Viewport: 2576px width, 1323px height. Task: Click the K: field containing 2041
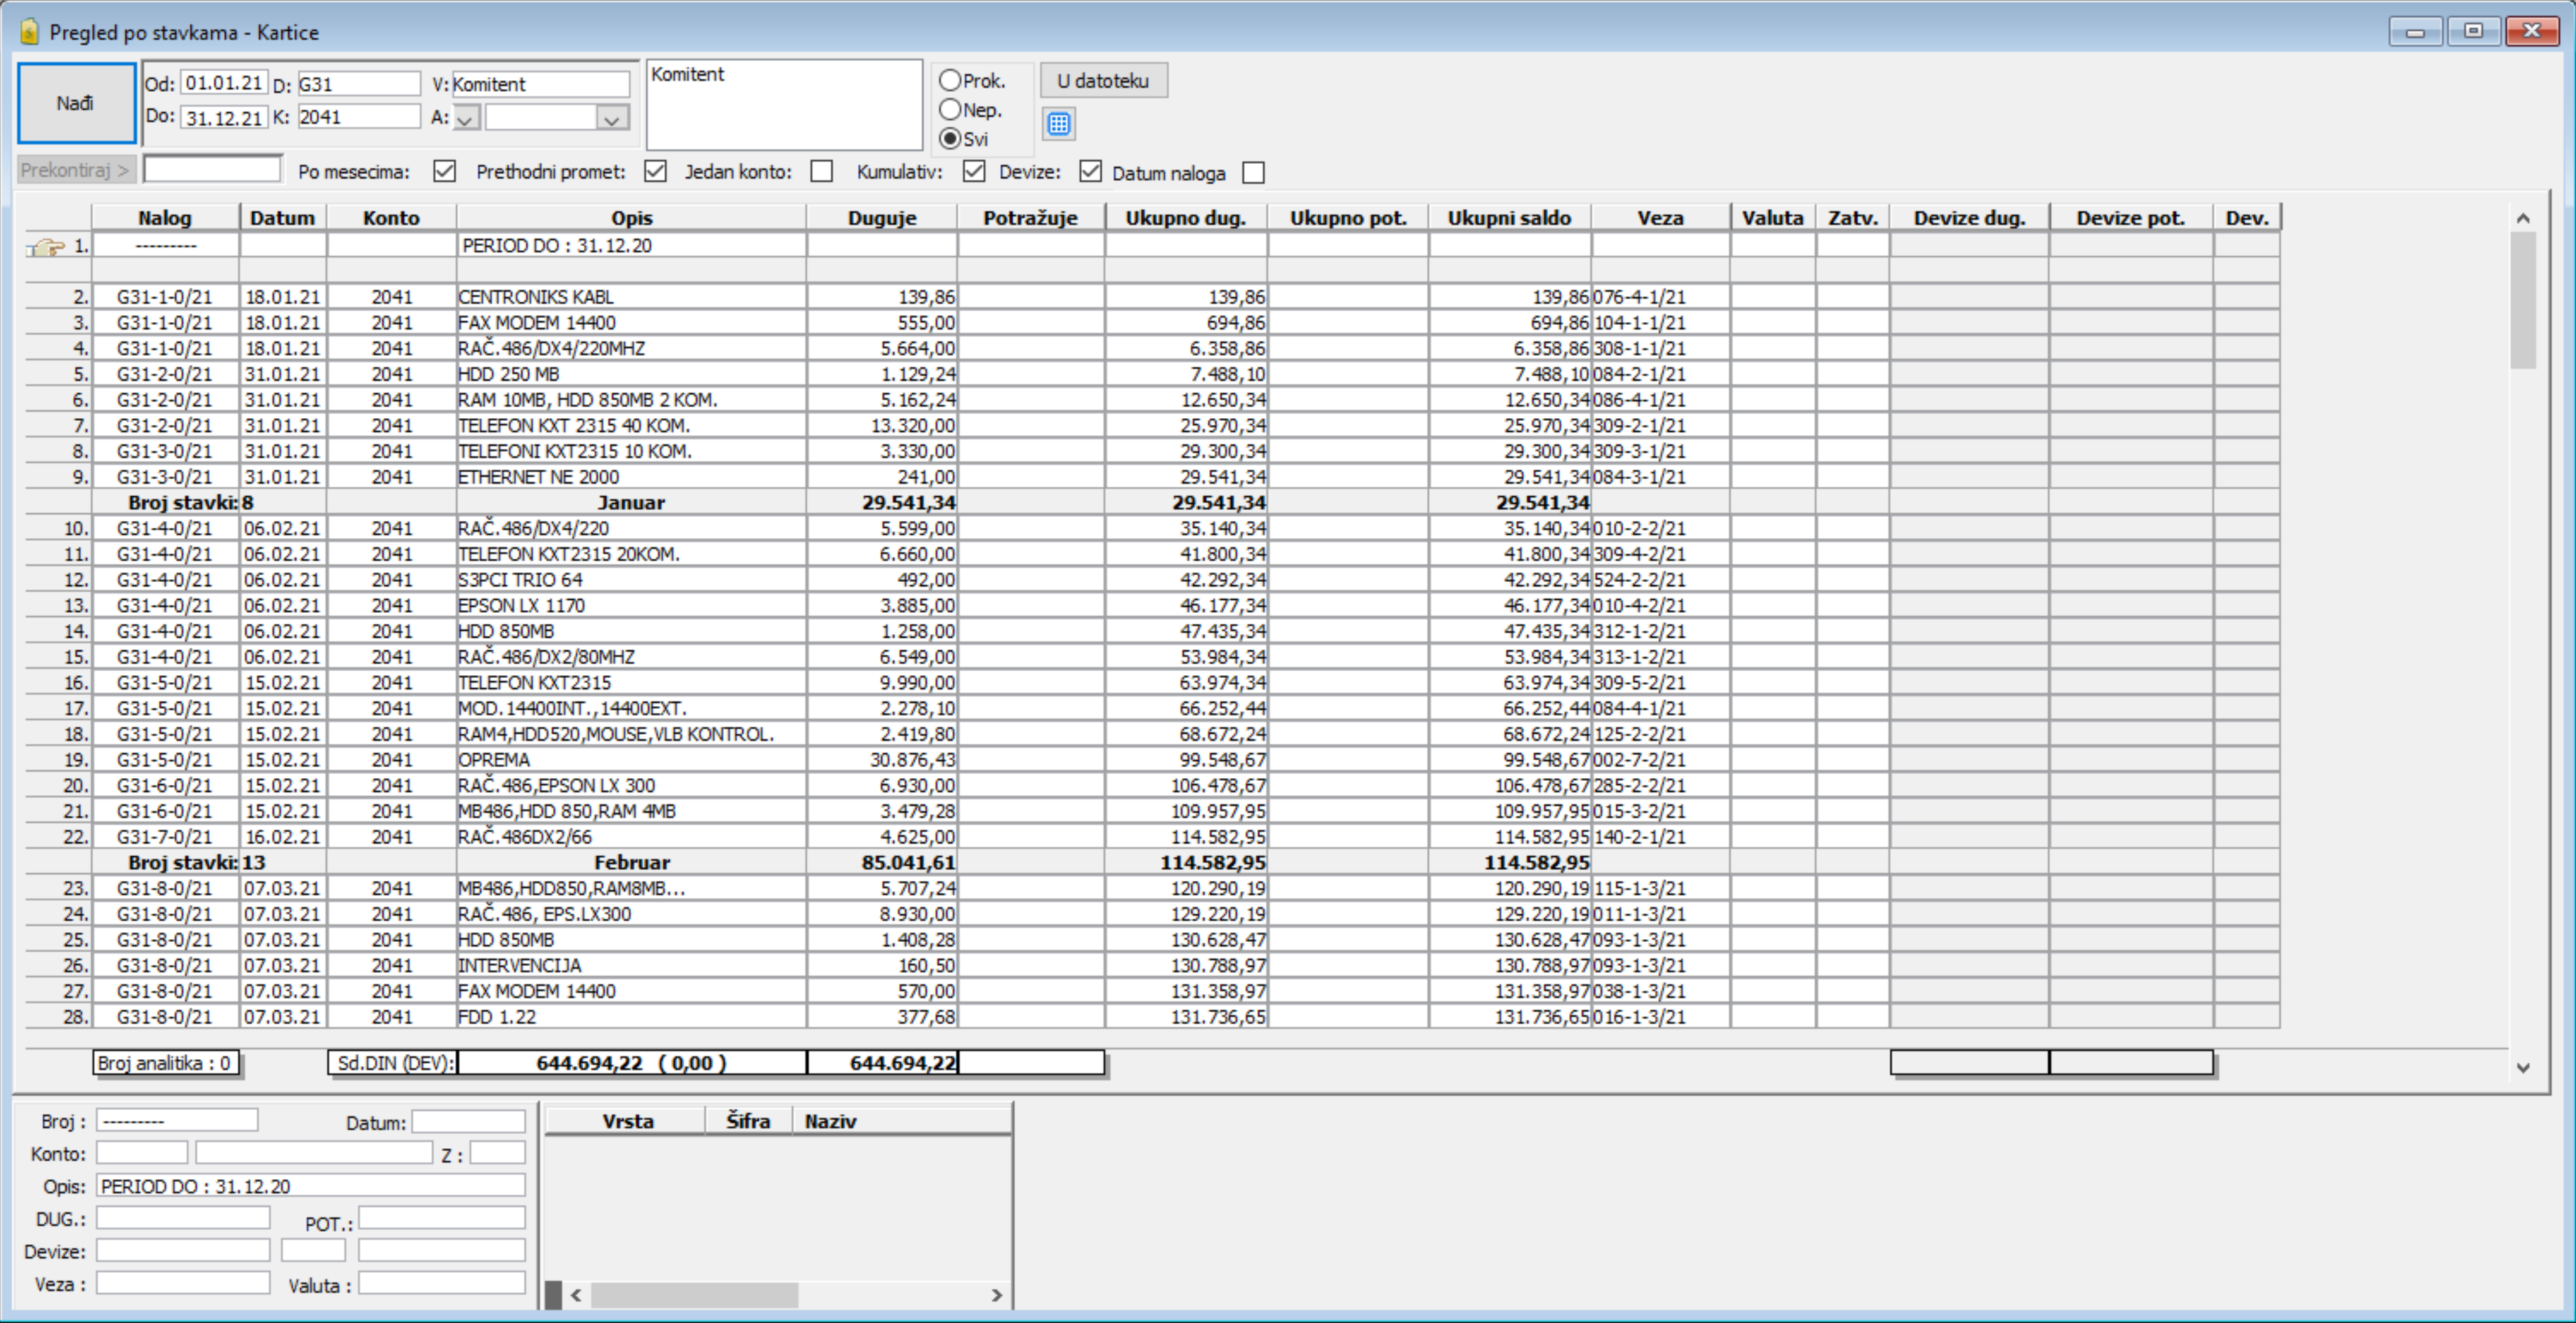[x=359, y=117]
